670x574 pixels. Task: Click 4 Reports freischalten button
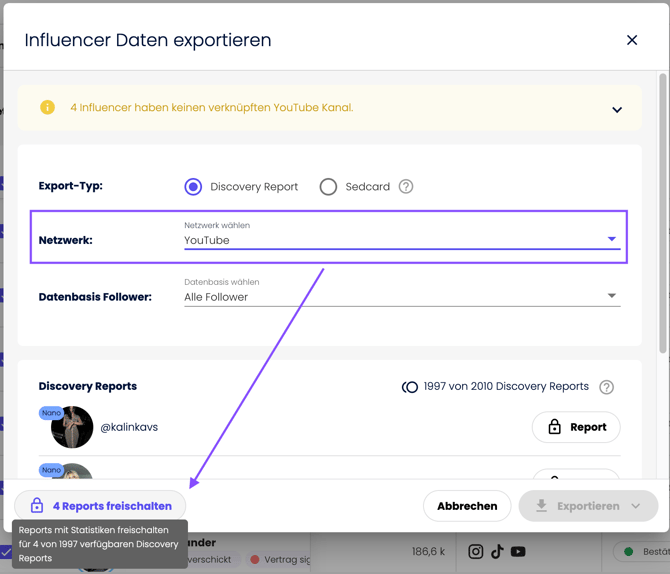[100, 506]
